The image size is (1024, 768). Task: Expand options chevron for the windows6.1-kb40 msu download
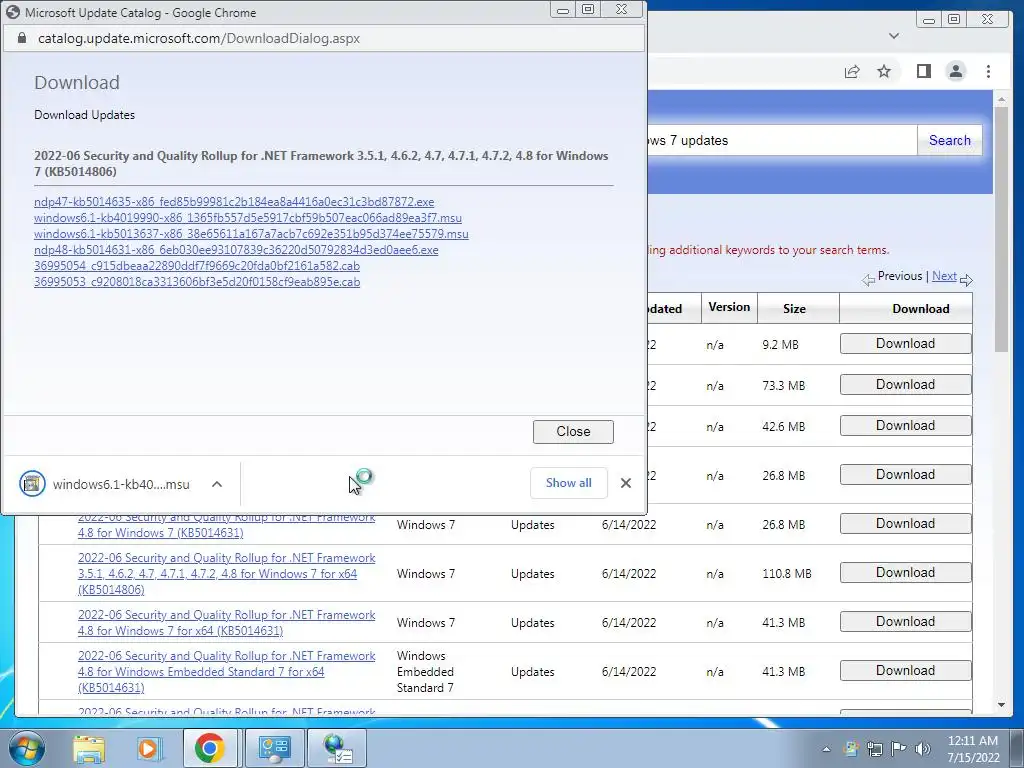(x=217, y=484)
